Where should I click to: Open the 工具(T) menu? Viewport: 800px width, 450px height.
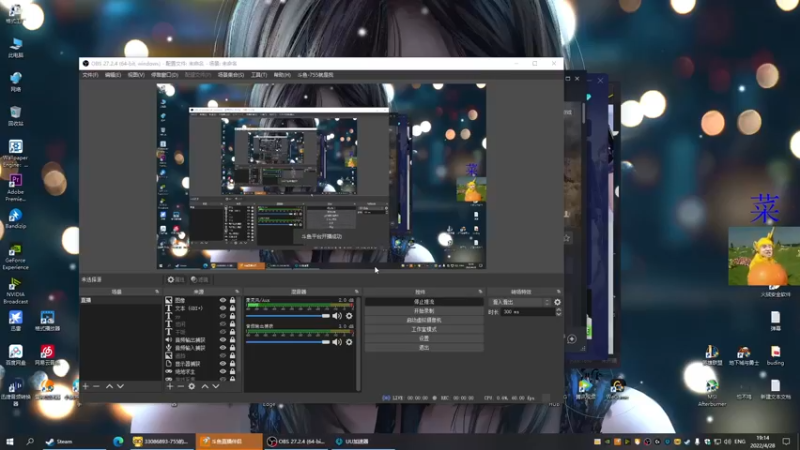(x=259, y=75)
